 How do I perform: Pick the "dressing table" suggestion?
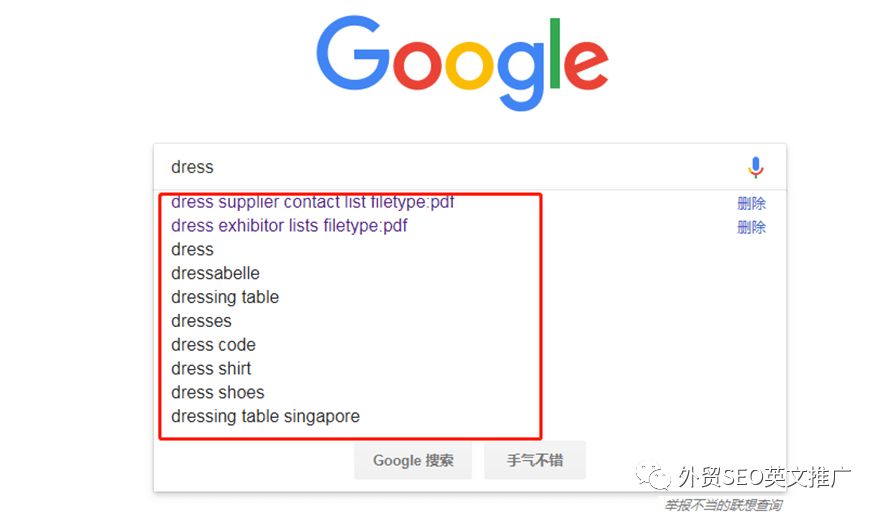click(x=224, y=297)
